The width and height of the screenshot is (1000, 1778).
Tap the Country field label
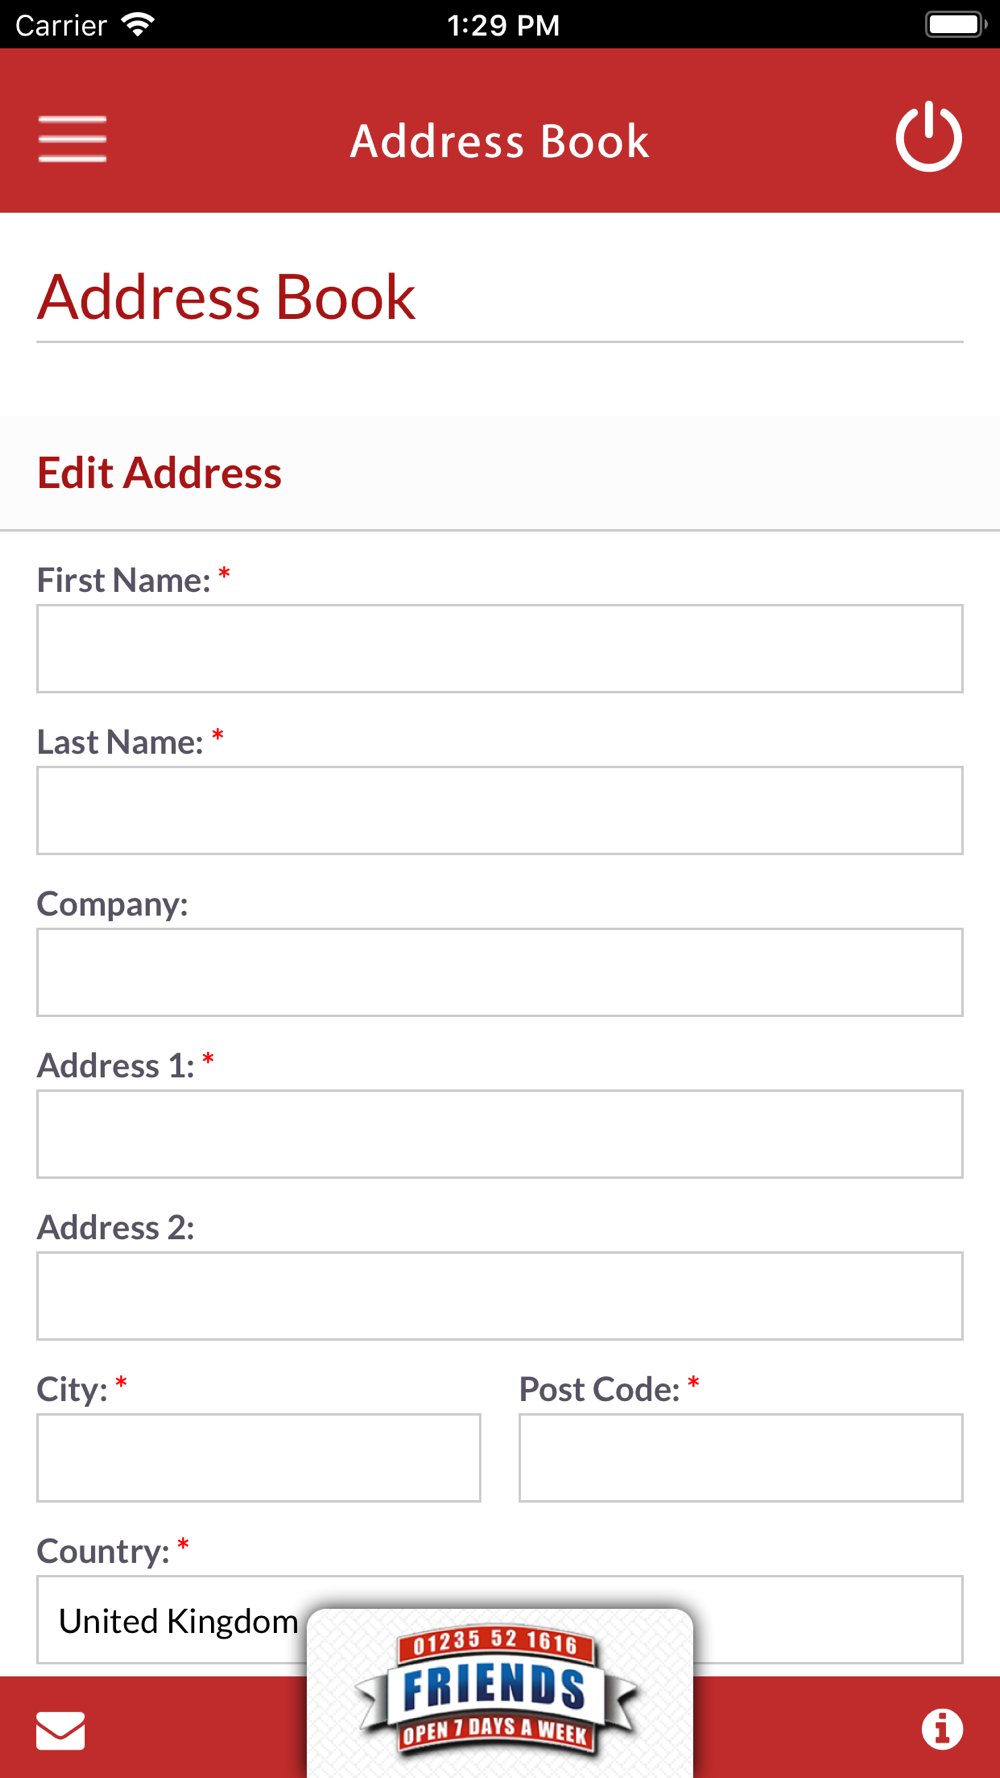tap(103, 1551)
